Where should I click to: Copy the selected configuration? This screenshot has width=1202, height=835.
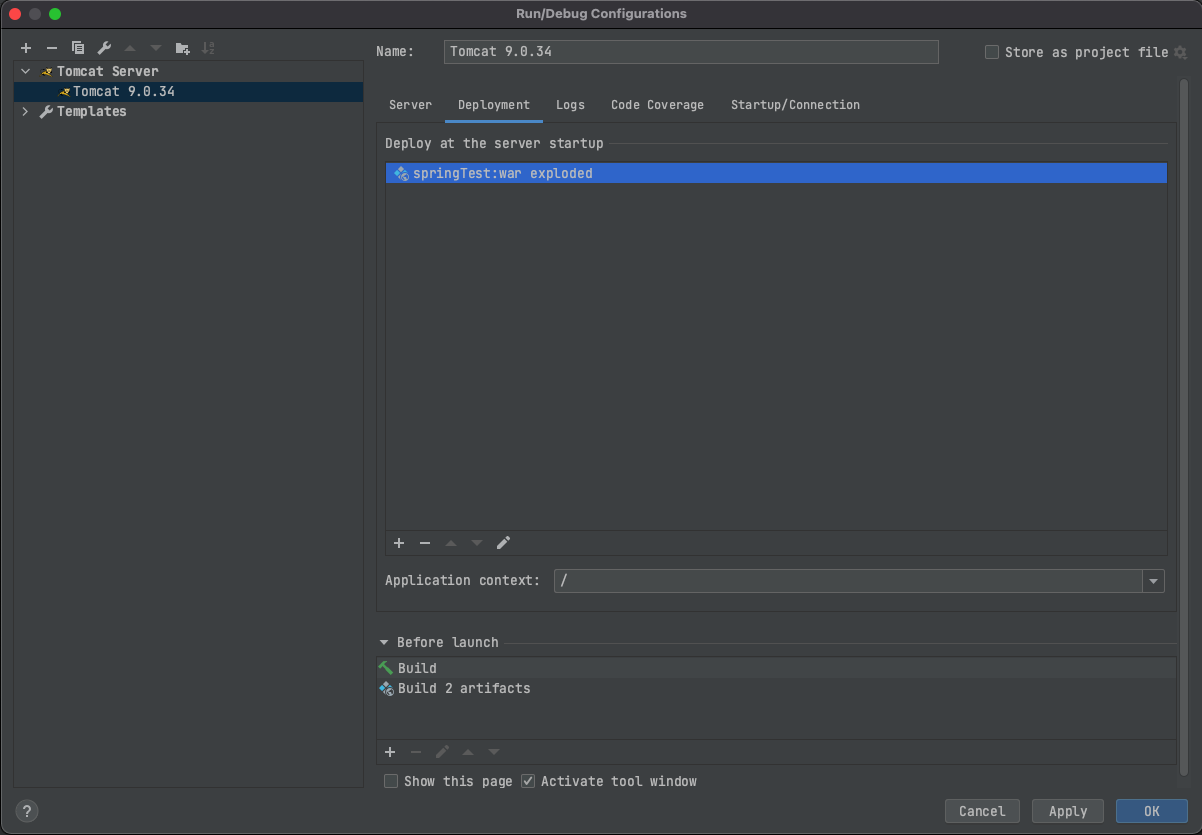[x=78, y=48]
